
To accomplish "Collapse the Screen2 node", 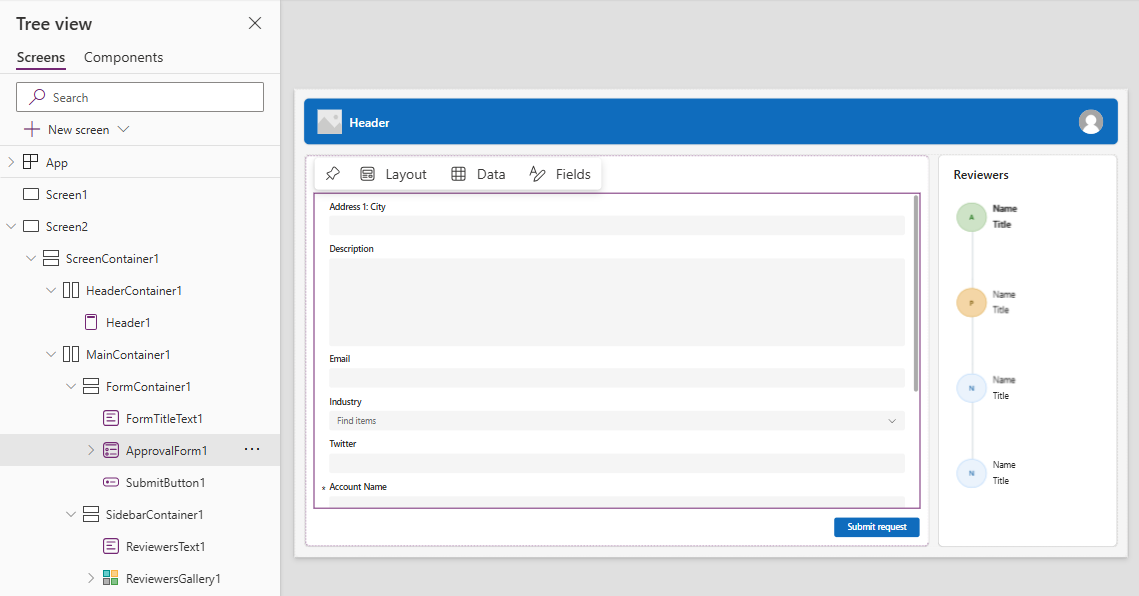I will point(11,226).
